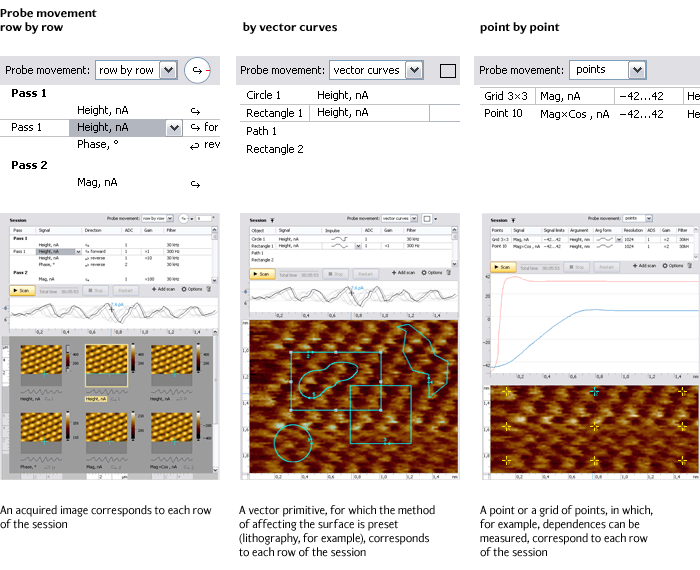Click the forward direction arrow in the Pass 1 row

click(x=195, y=128)
